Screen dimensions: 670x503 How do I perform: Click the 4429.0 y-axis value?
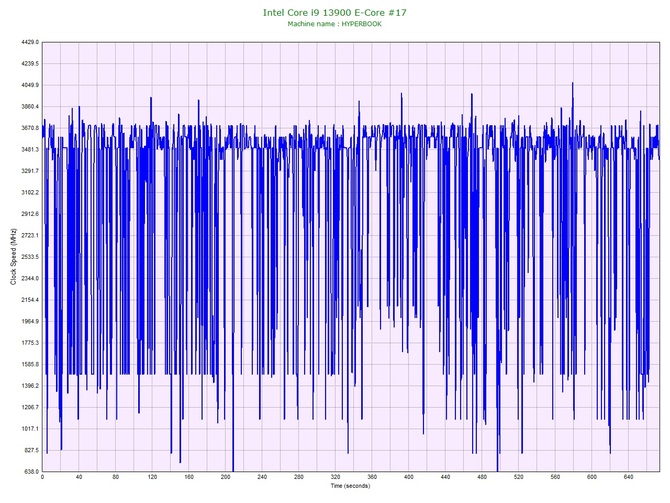(30, 42)
